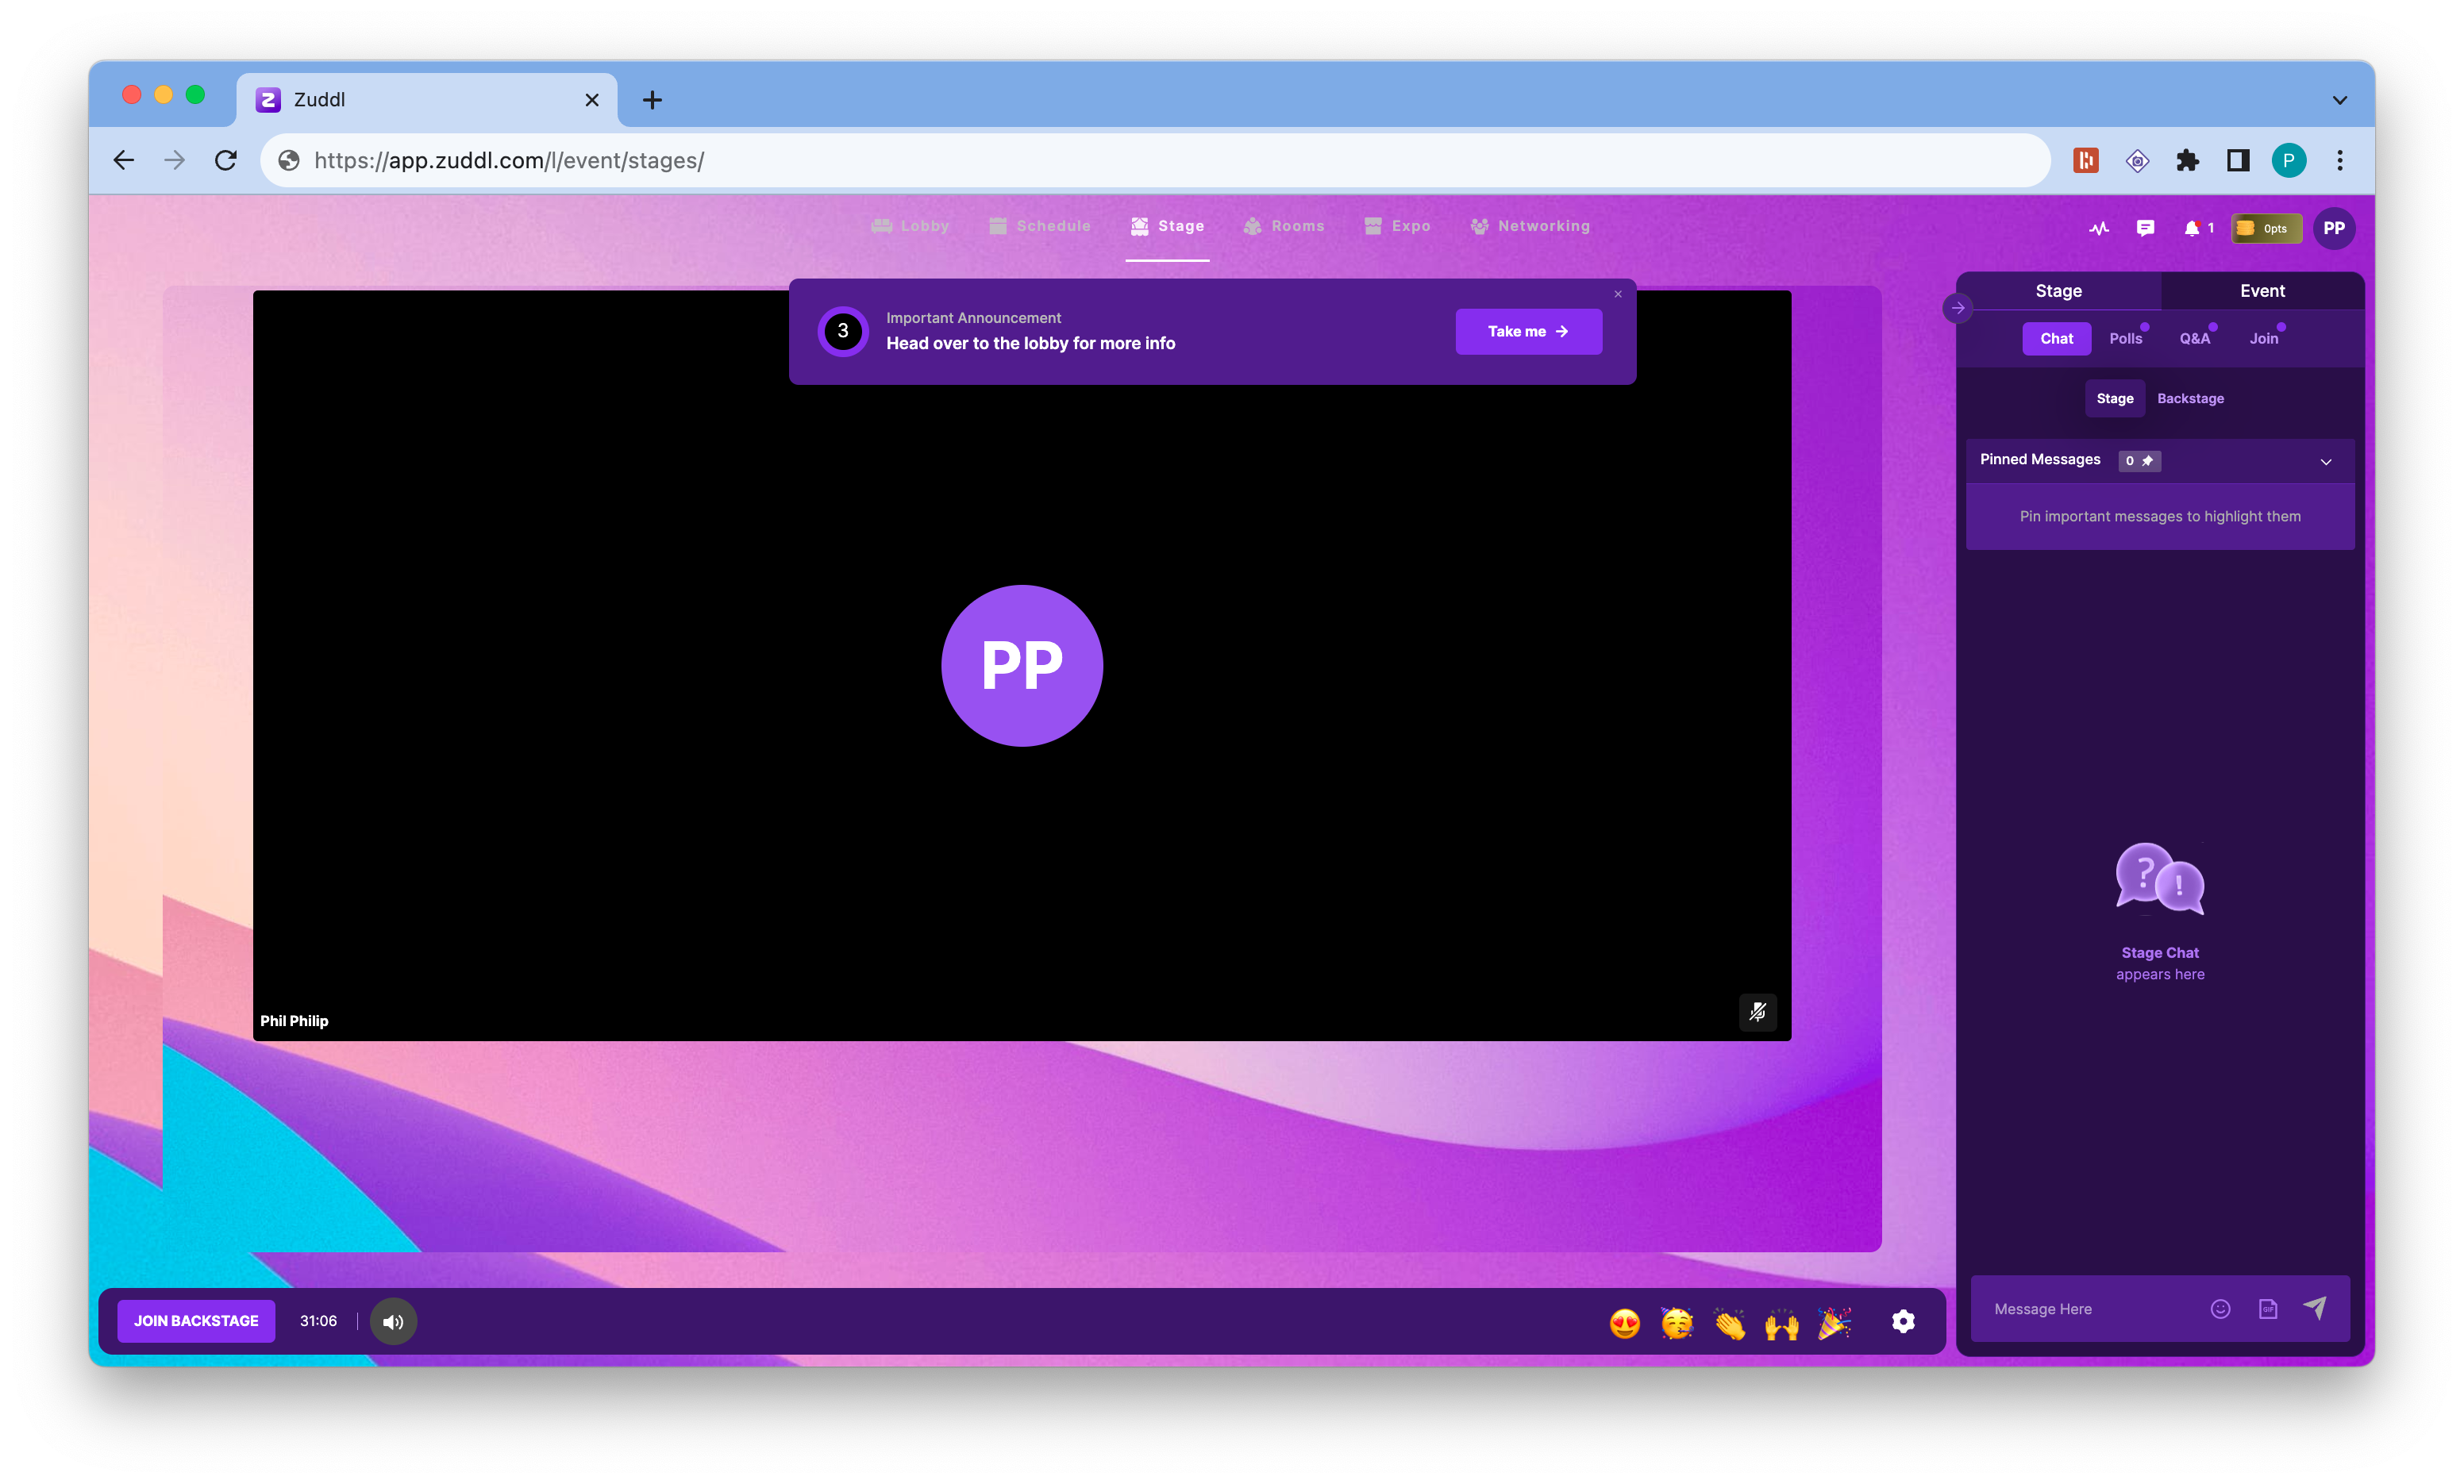
Task: Click the heart-eyes emoji reaction
Action: pyautogui.click(x=1625, y=1322)
